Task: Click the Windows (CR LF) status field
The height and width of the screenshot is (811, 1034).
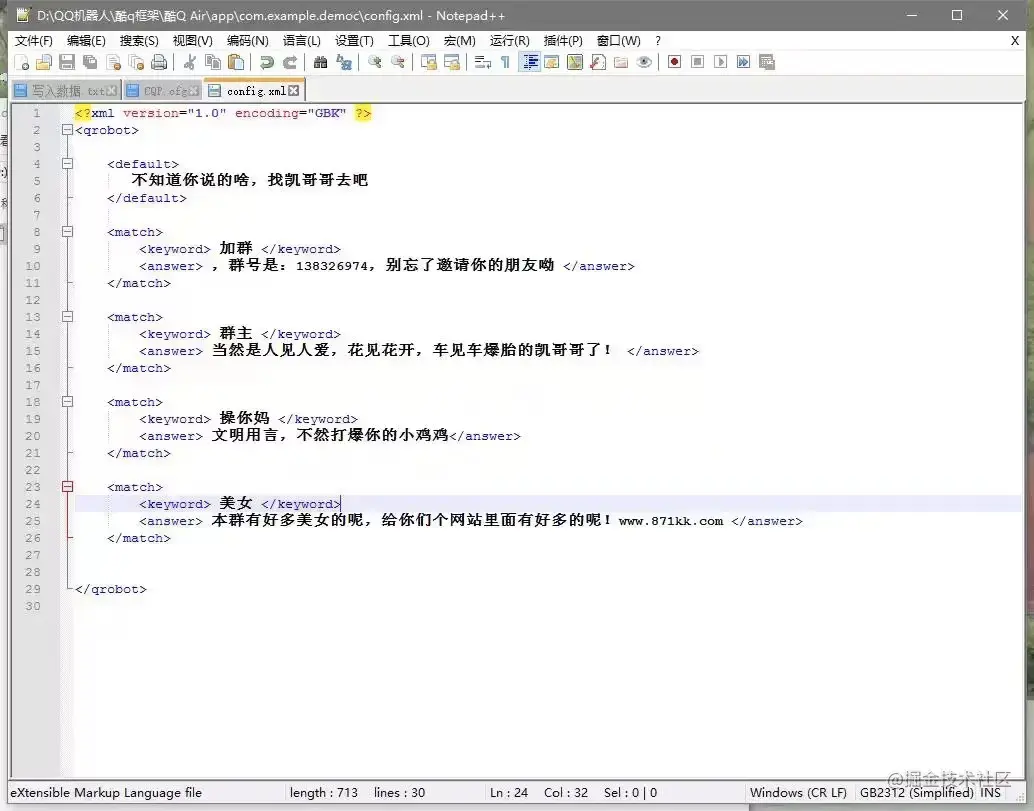Action: coord(798,793)
